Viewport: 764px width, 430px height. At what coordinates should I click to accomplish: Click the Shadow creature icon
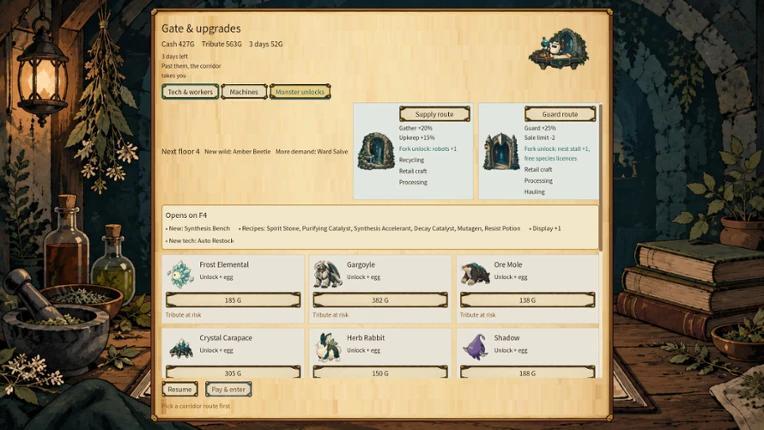(x=475, y=347)
